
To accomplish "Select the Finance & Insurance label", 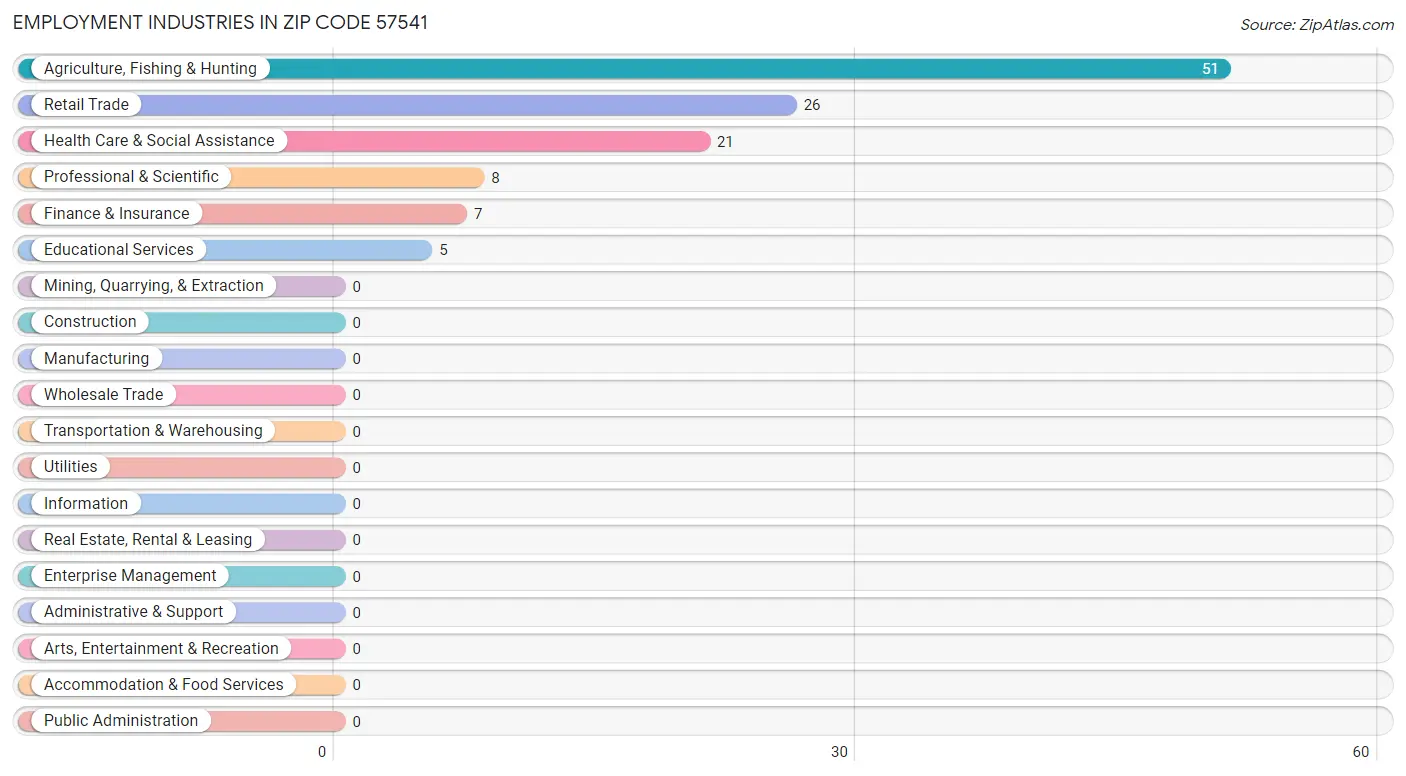I will [x=116, y=213].
